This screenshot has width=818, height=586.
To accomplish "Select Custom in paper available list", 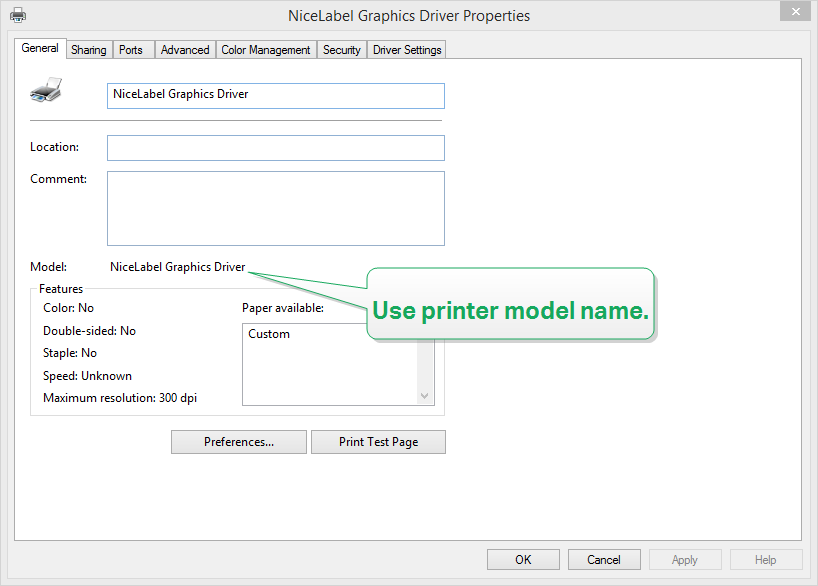I will coord(269,334).
